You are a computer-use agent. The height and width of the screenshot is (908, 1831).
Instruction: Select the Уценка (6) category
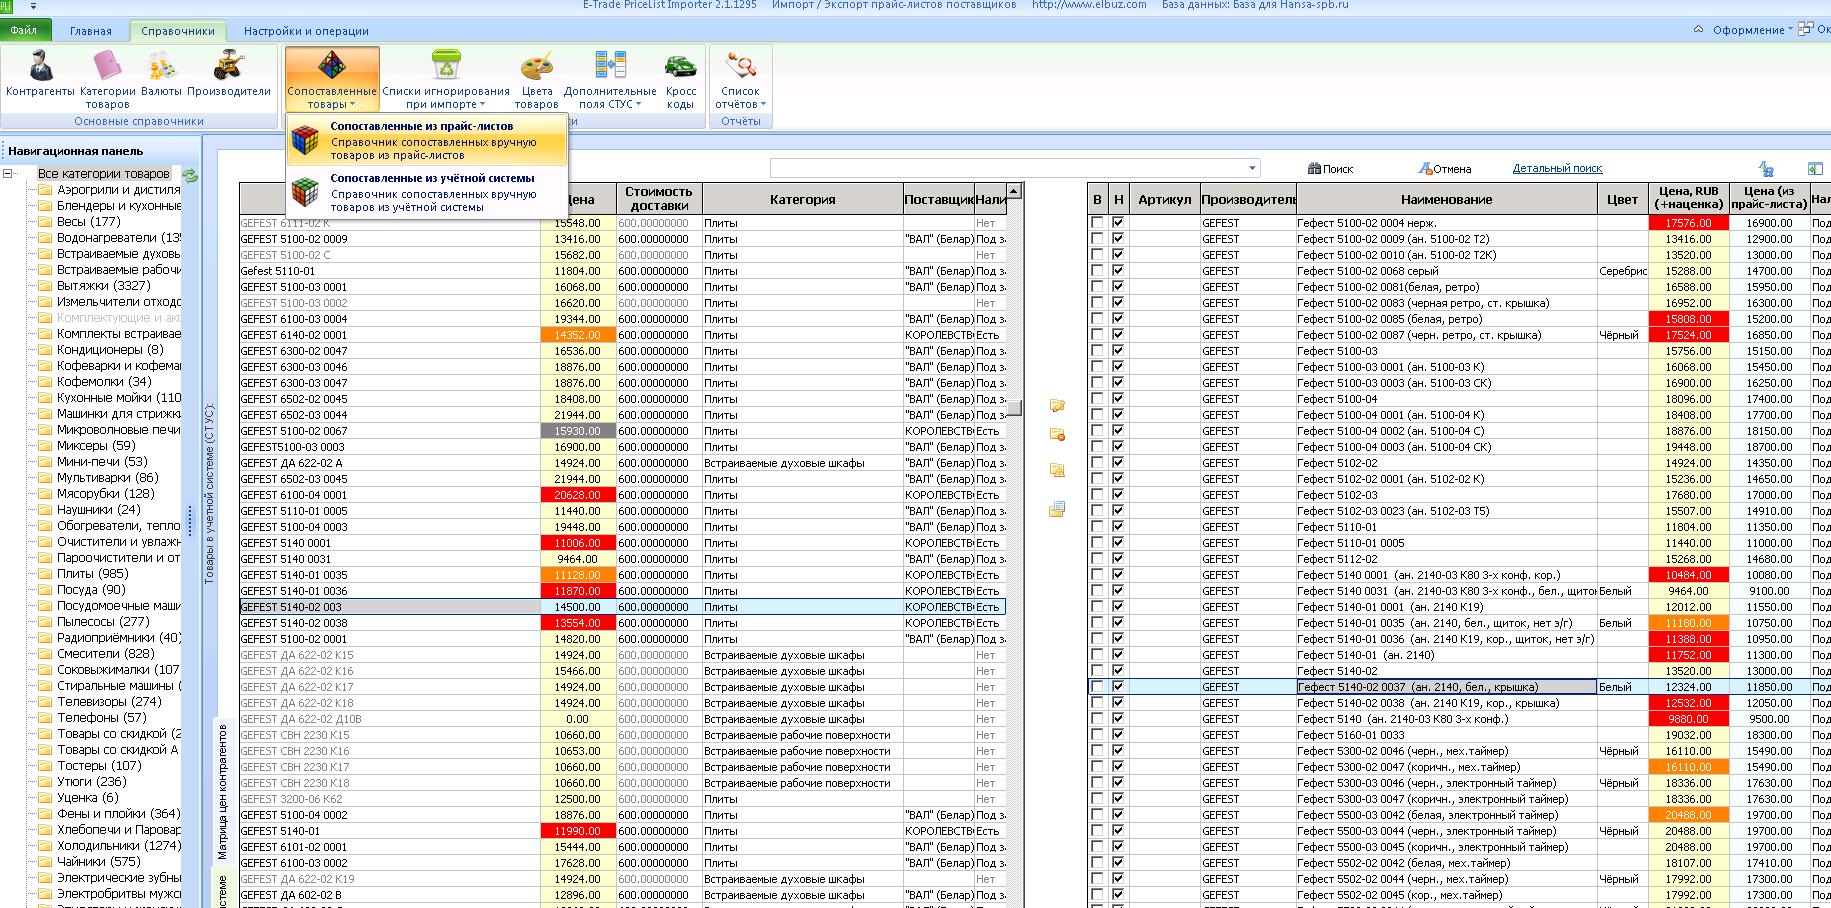pyautogui.click(x=87, y=798)
